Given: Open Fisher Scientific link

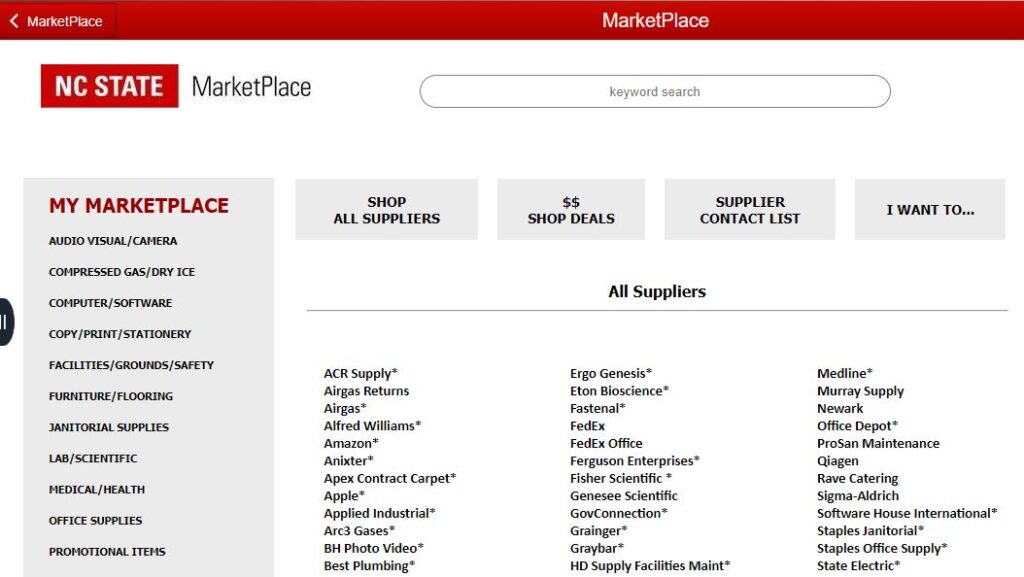Looking at the screenshot, I should point(620,478).
